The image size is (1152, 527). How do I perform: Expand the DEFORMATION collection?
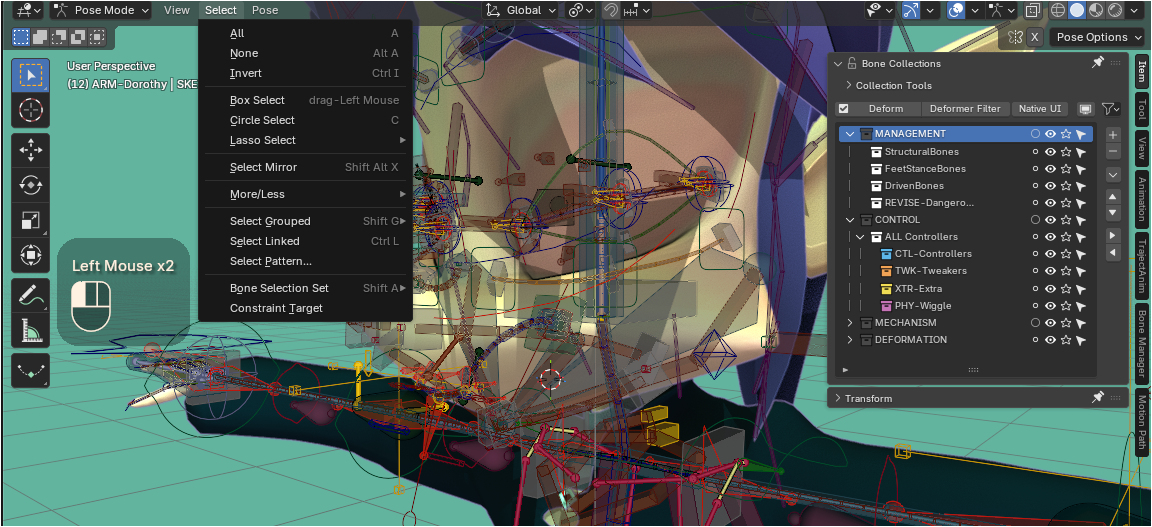click(x=850, y=340)
